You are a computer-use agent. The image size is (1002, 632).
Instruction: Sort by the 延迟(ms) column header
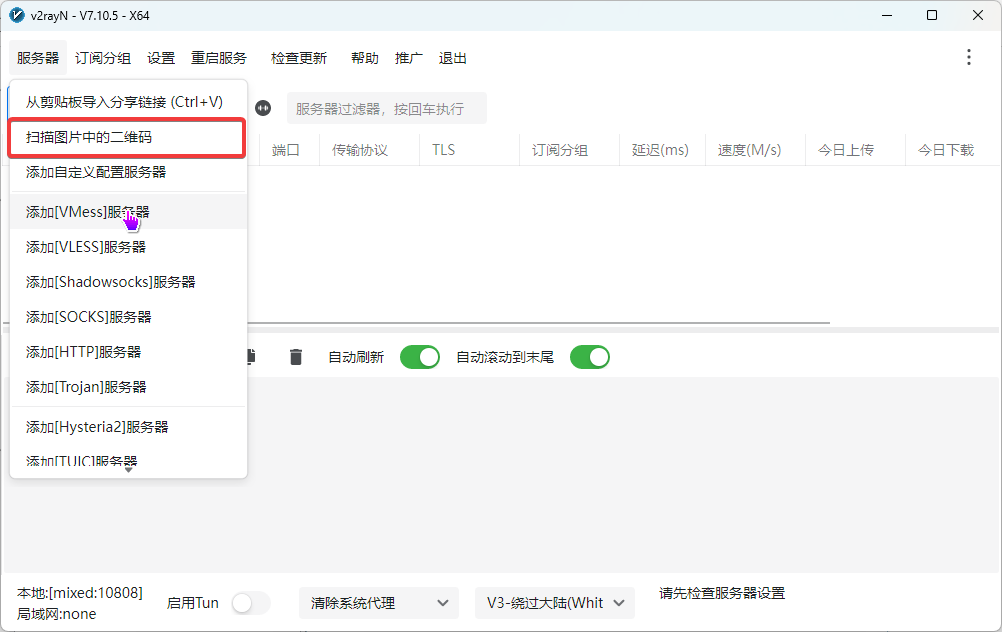[660, 150]
